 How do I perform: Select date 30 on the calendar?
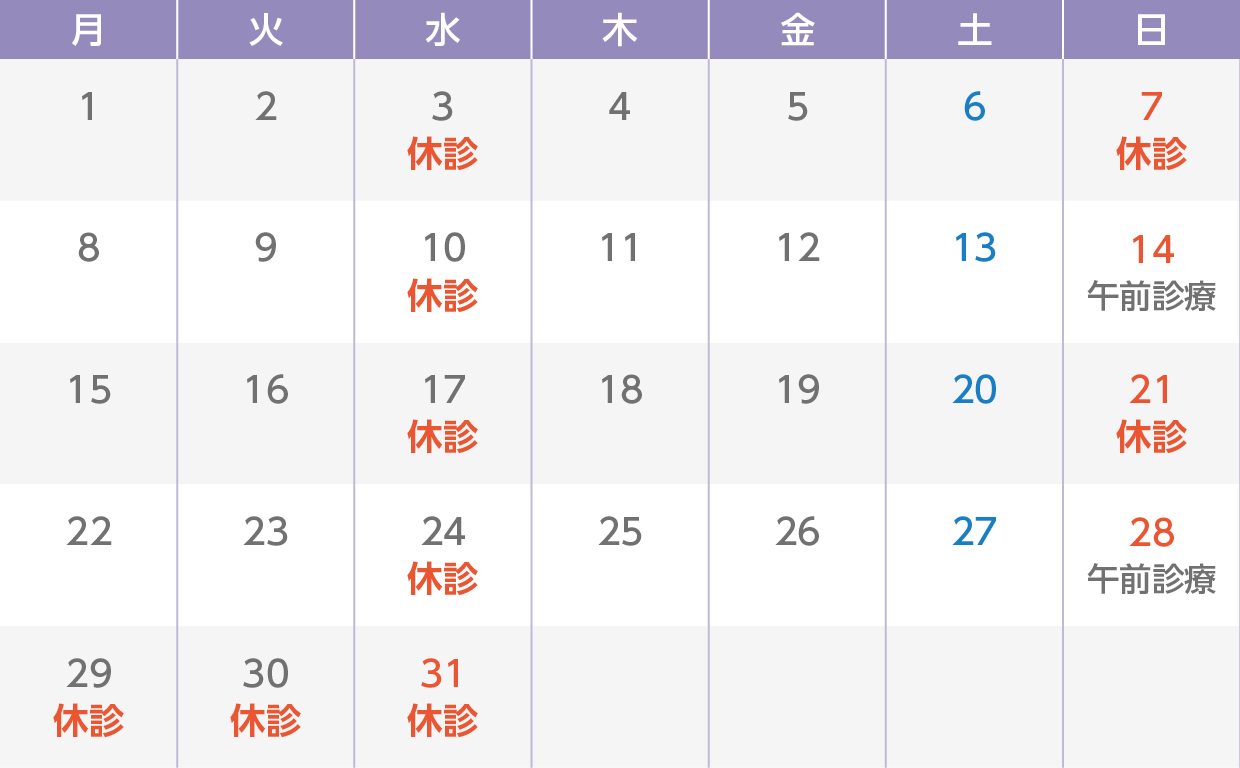tap(266, 674)
